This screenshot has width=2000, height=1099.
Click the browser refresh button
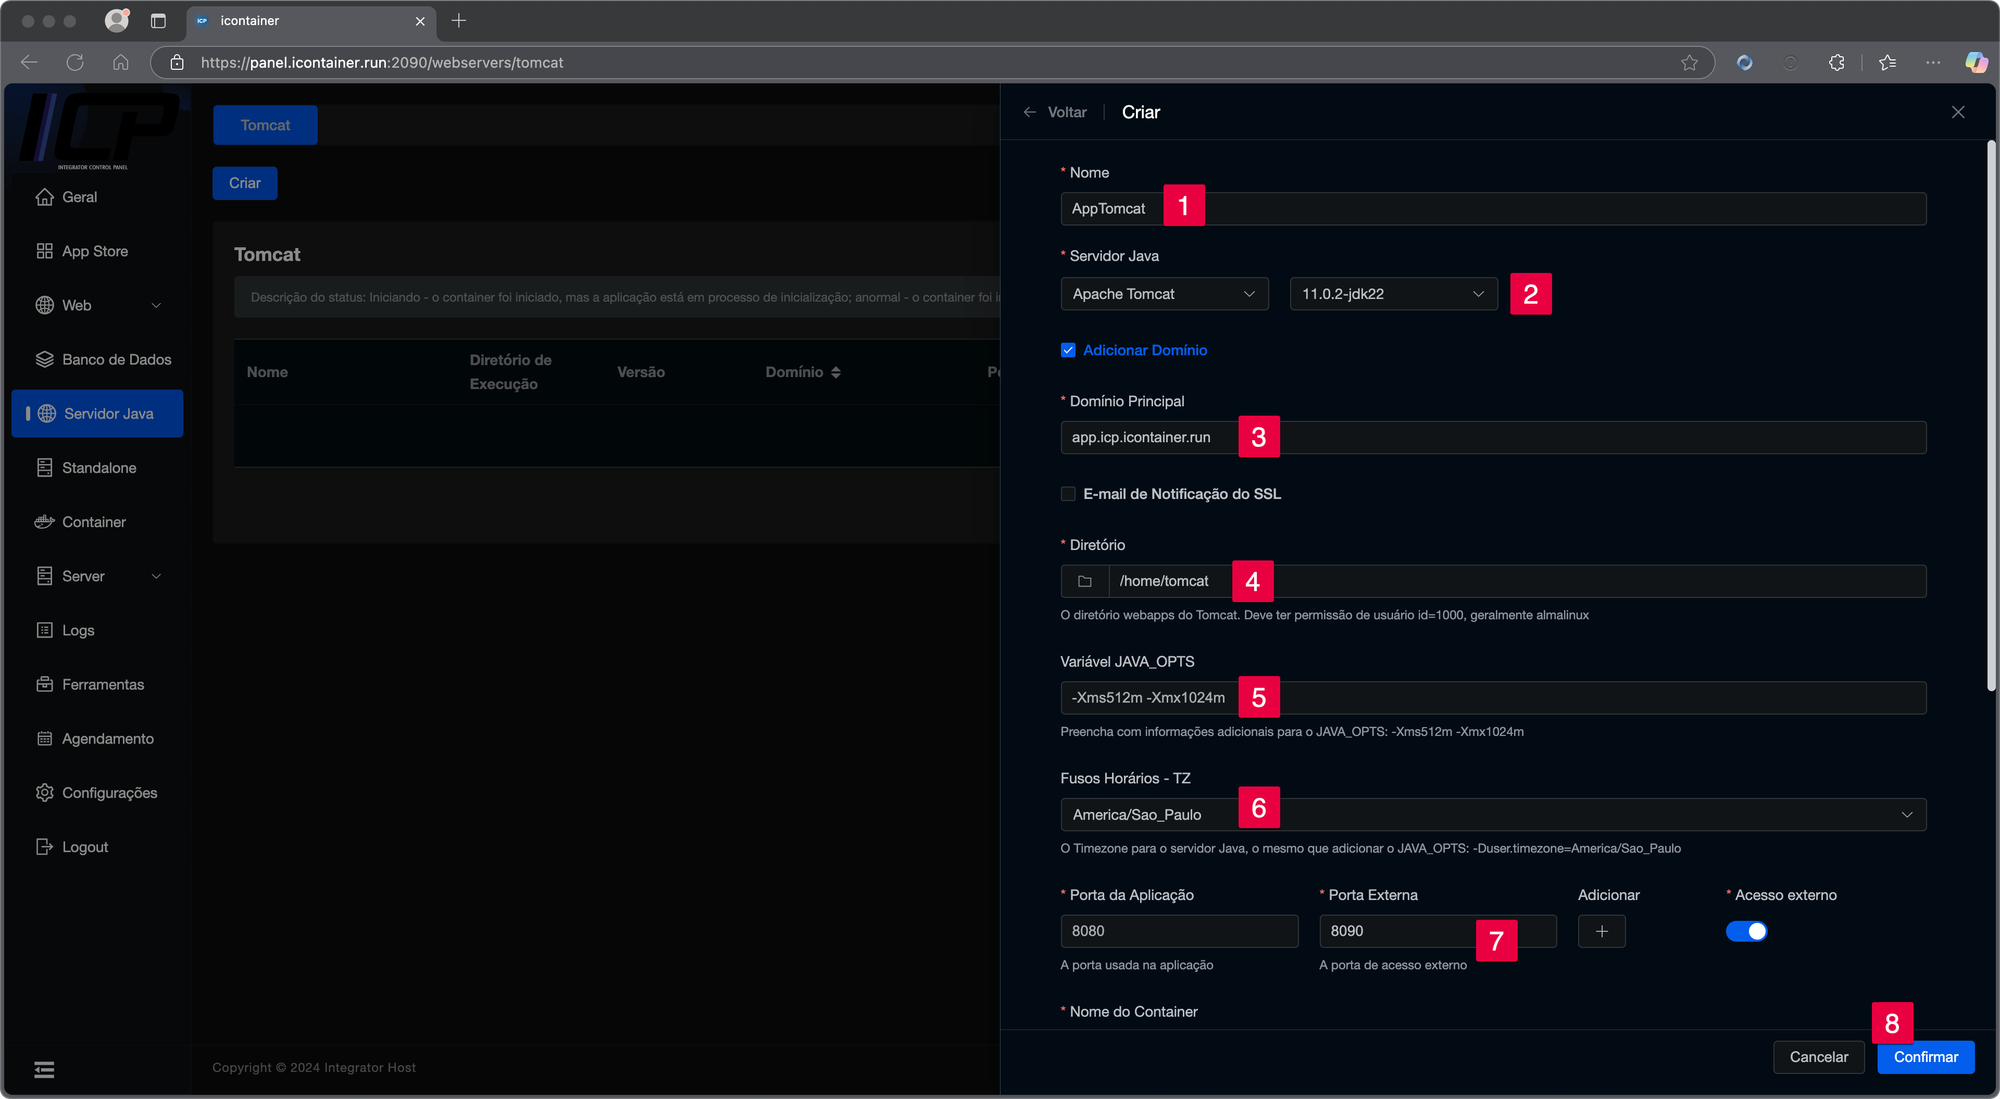pyautogui.click(x=75, y=62)
